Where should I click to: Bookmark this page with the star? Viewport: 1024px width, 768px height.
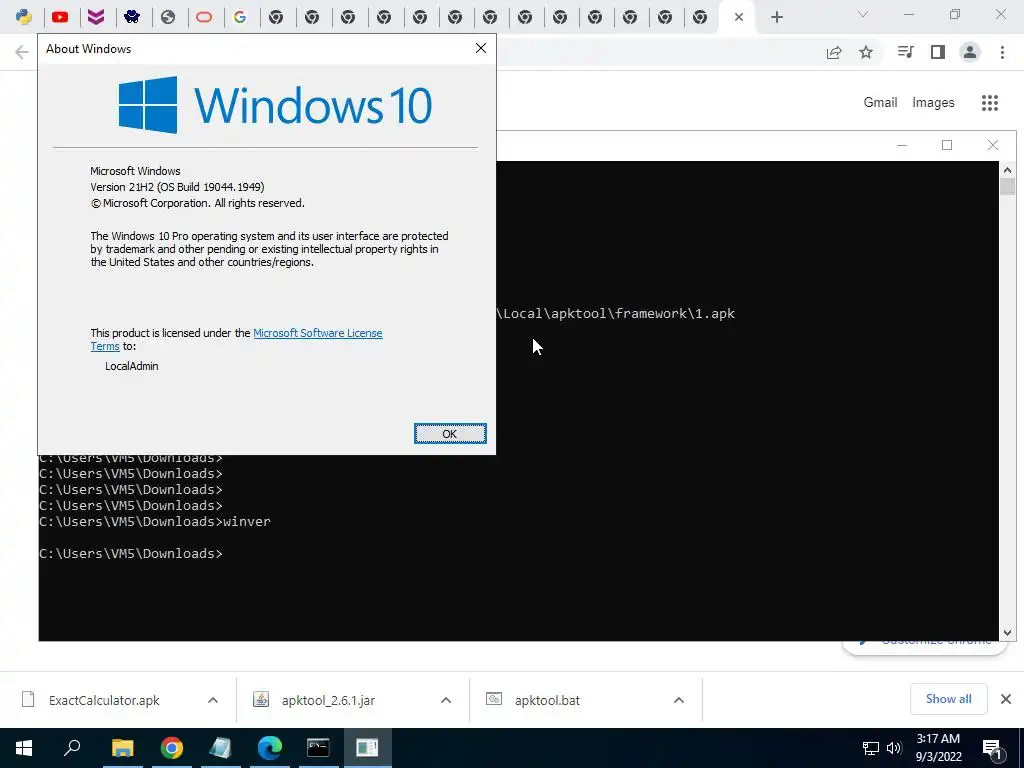click(x=866, y=52)
